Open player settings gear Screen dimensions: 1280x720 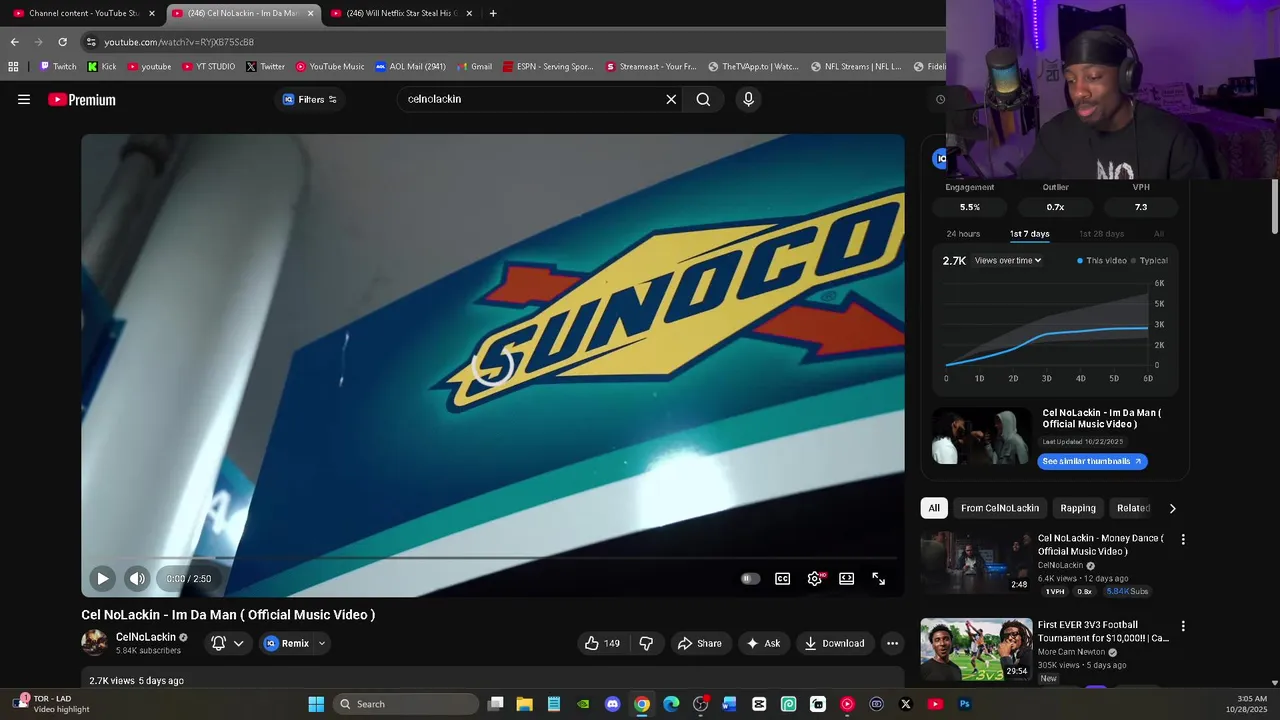point(815,578)
